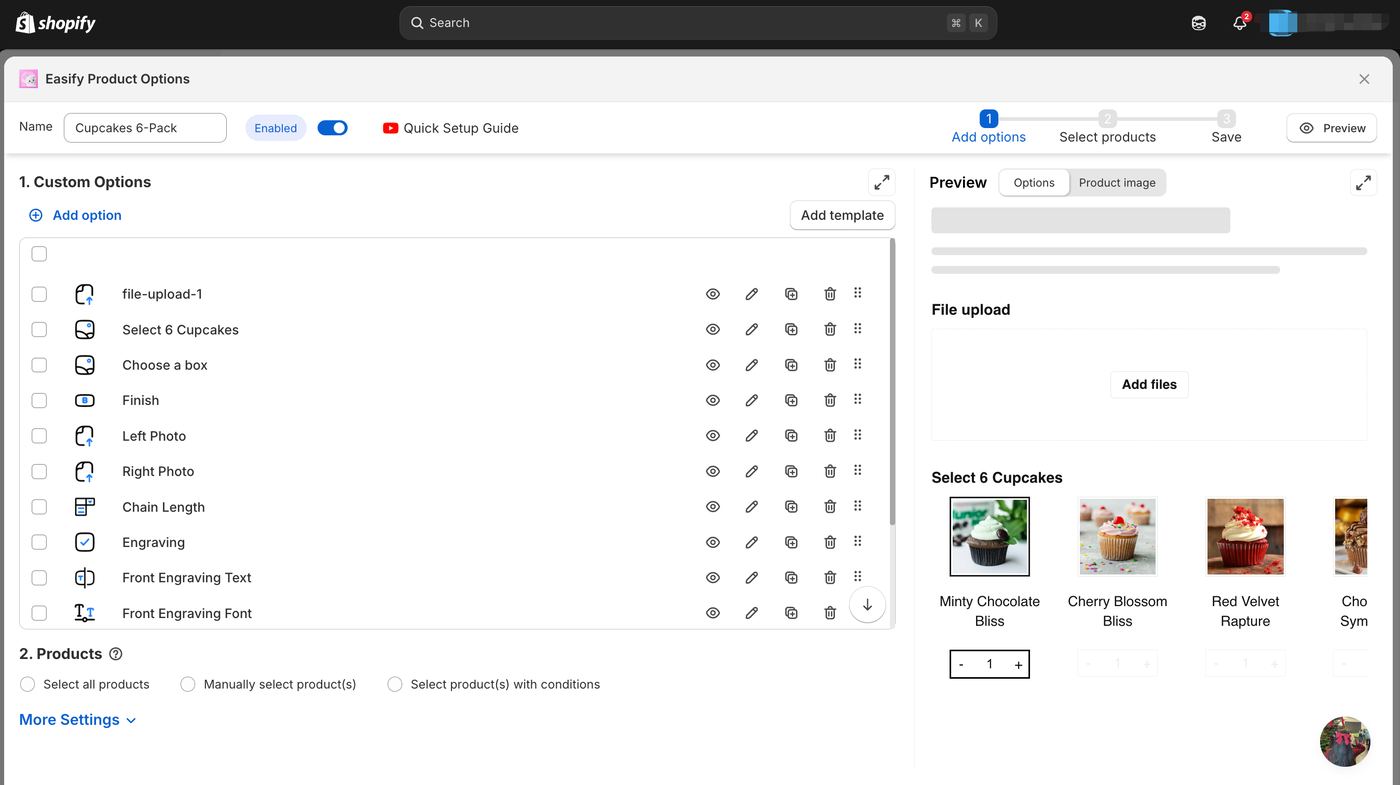Viewport: 1400px width, 785px height.
Task: Choose Manually select product(s) radio
Action: click(188, 684)
